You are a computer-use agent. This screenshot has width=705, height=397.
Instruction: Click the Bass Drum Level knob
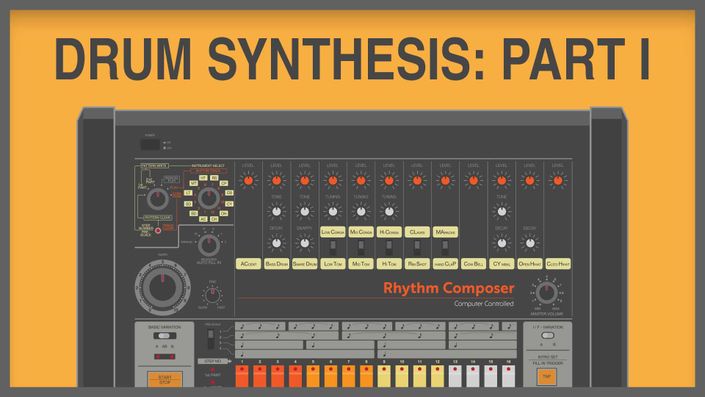coord(276,181)
